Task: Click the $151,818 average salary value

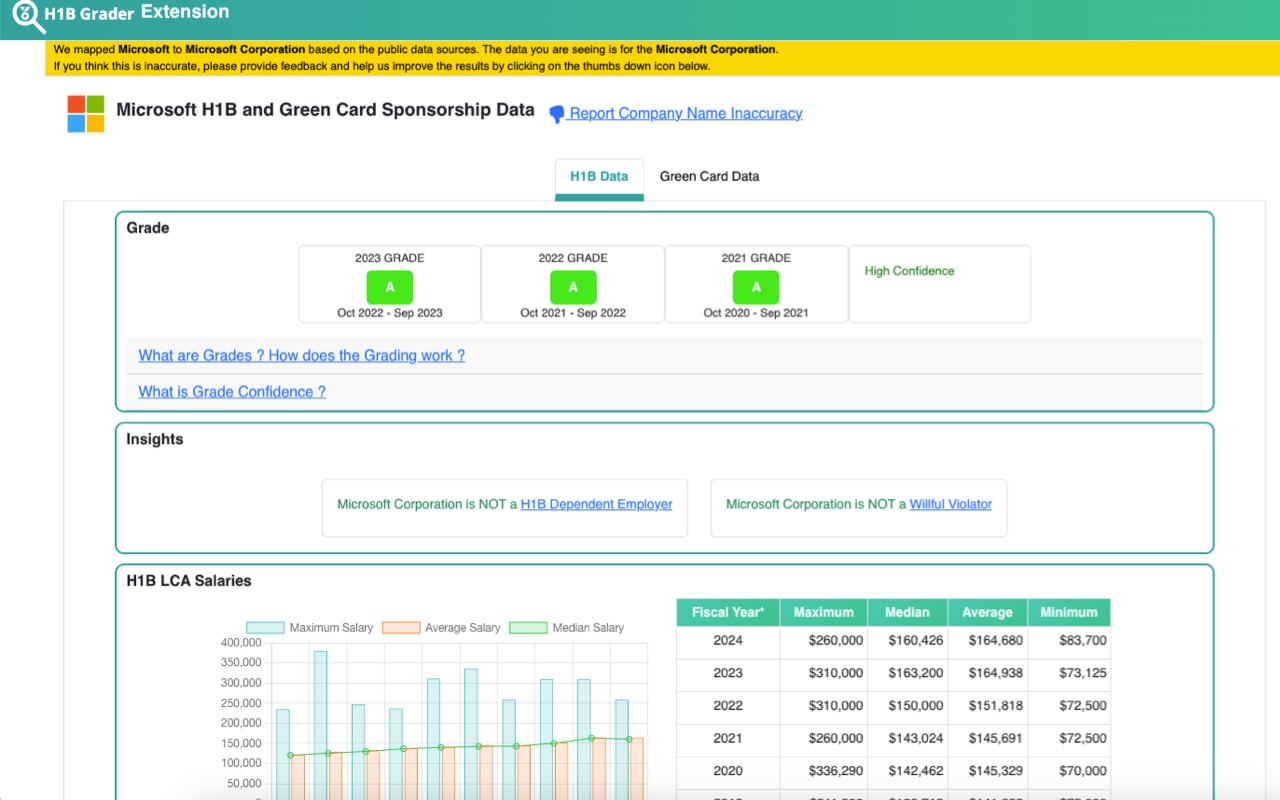Action: (995, 706)
